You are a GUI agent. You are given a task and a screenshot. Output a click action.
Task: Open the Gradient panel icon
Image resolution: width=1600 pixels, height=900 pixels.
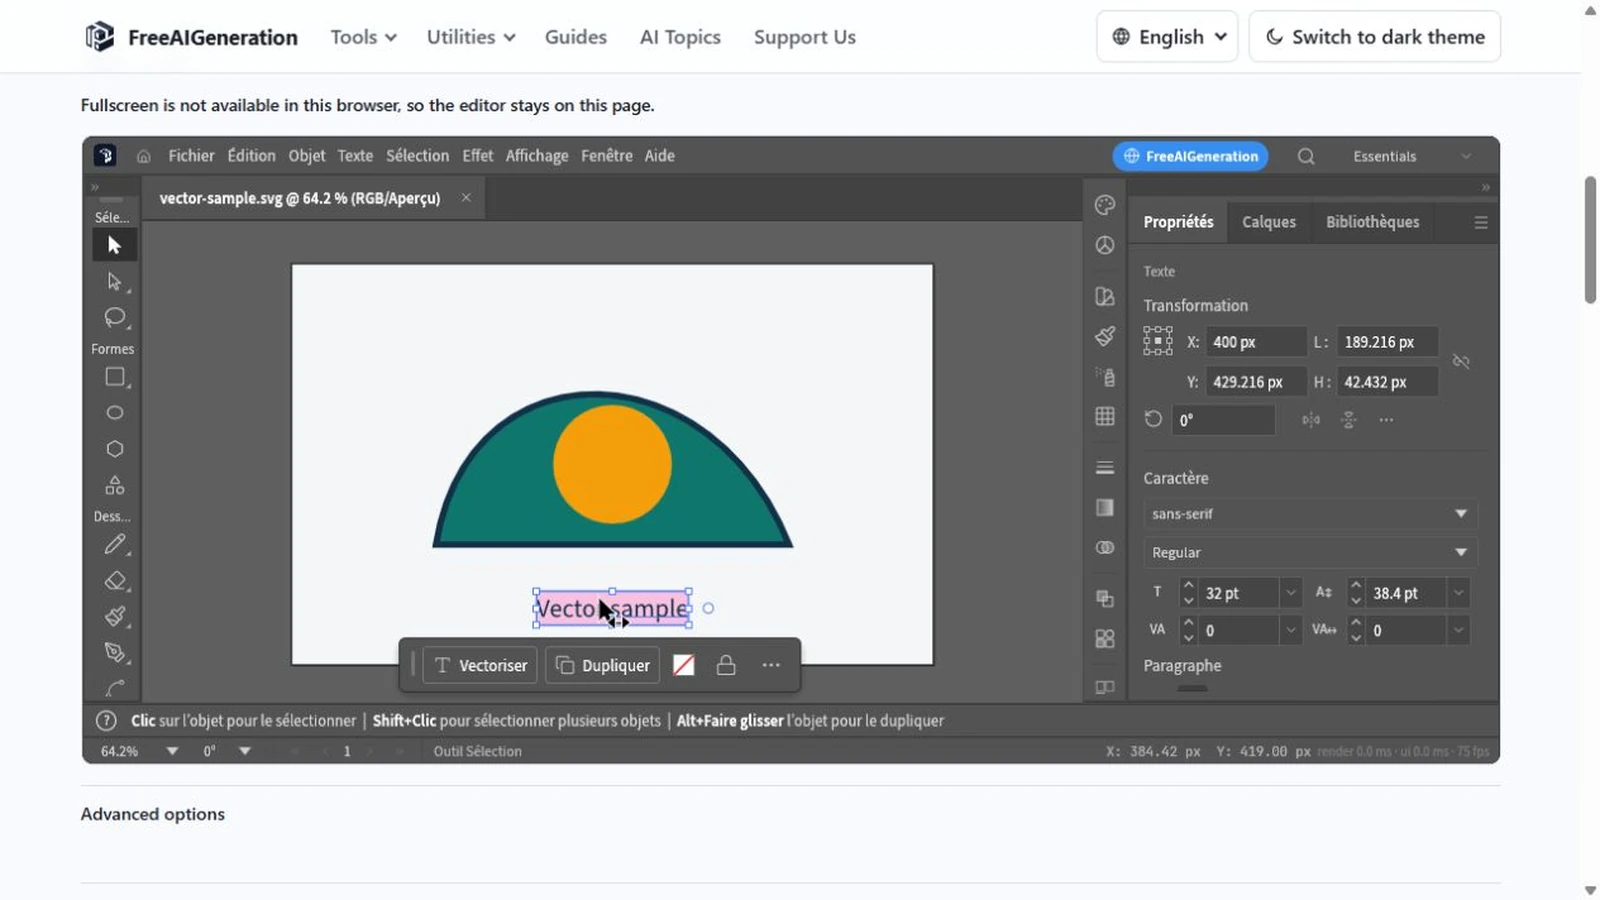click(x=1104, y=507)
